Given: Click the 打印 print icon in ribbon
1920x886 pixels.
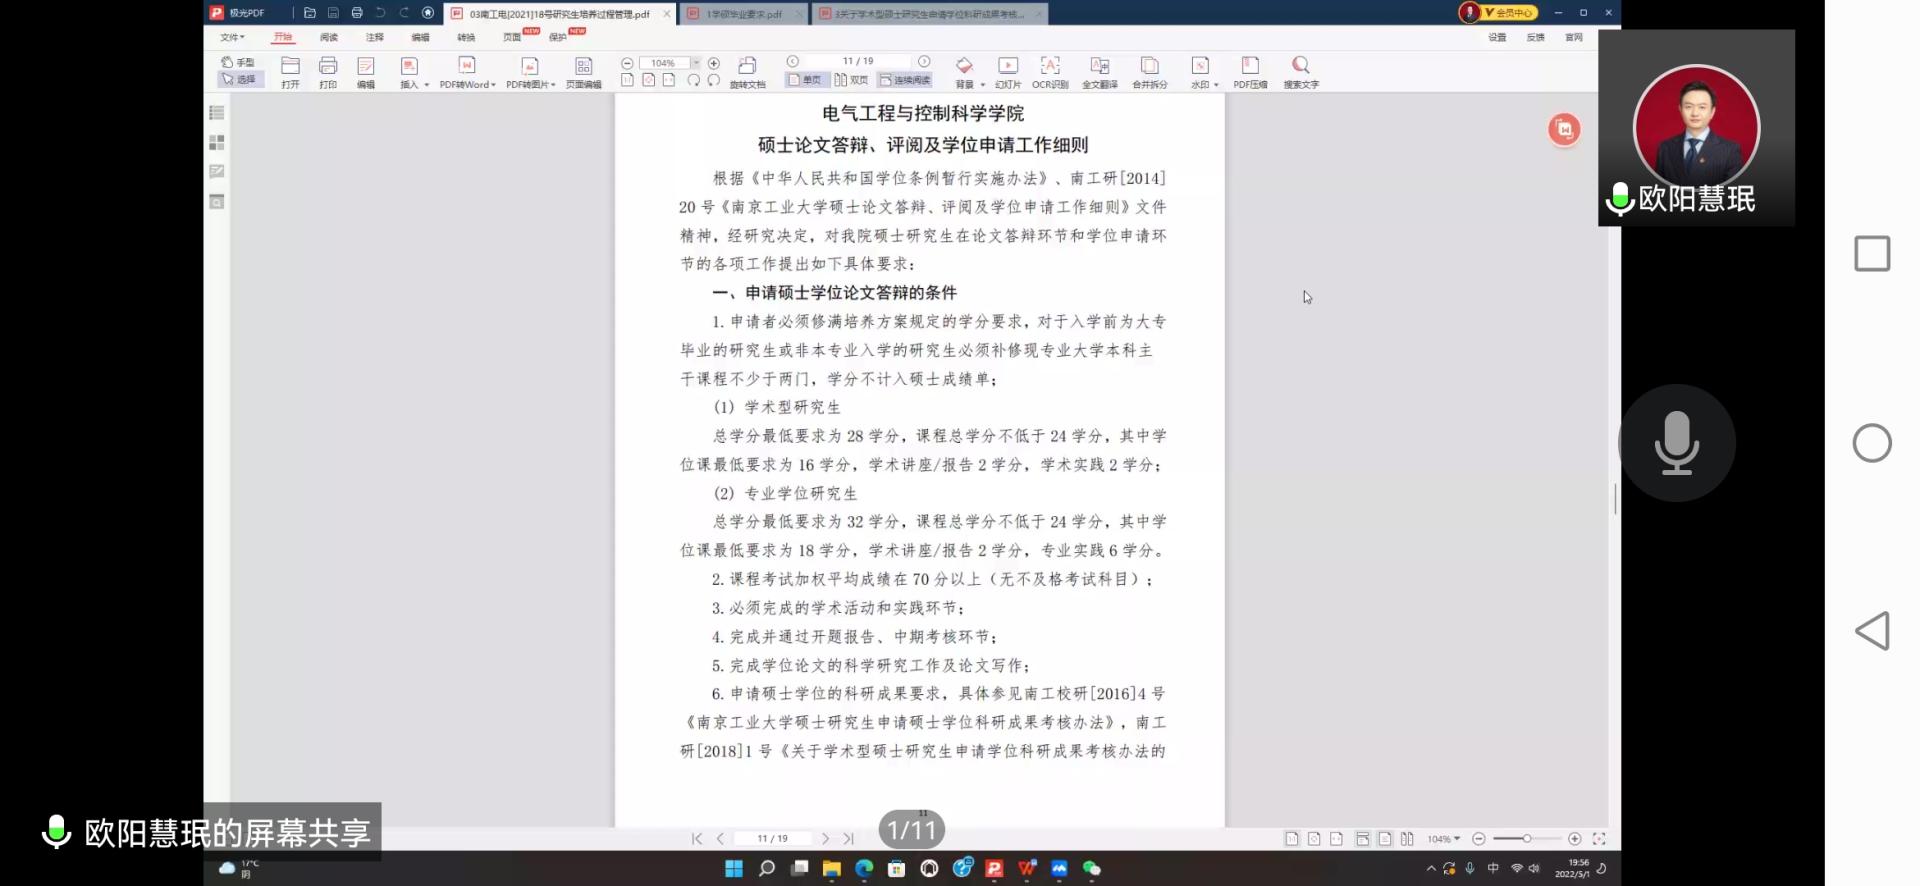Looking at the screenshot, I should click(x=327, y=66).
